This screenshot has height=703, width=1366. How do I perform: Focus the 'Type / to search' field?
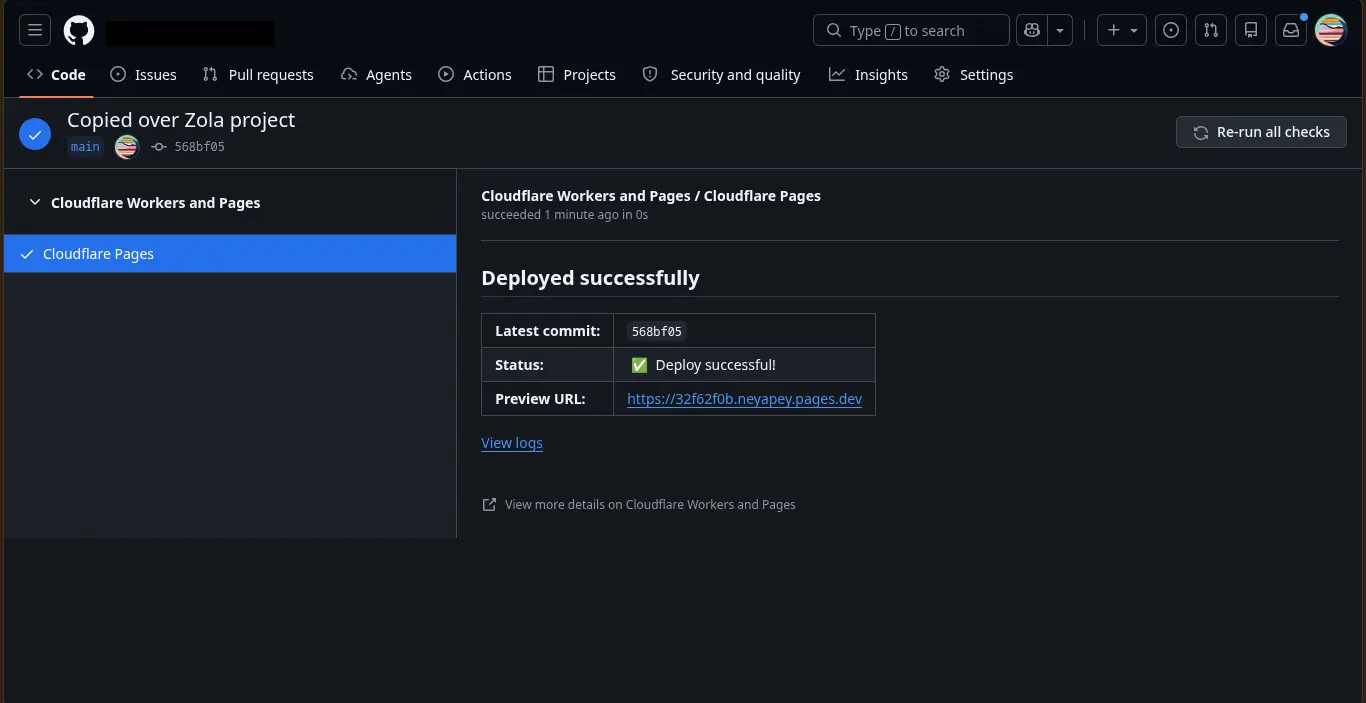pos(911,30)
